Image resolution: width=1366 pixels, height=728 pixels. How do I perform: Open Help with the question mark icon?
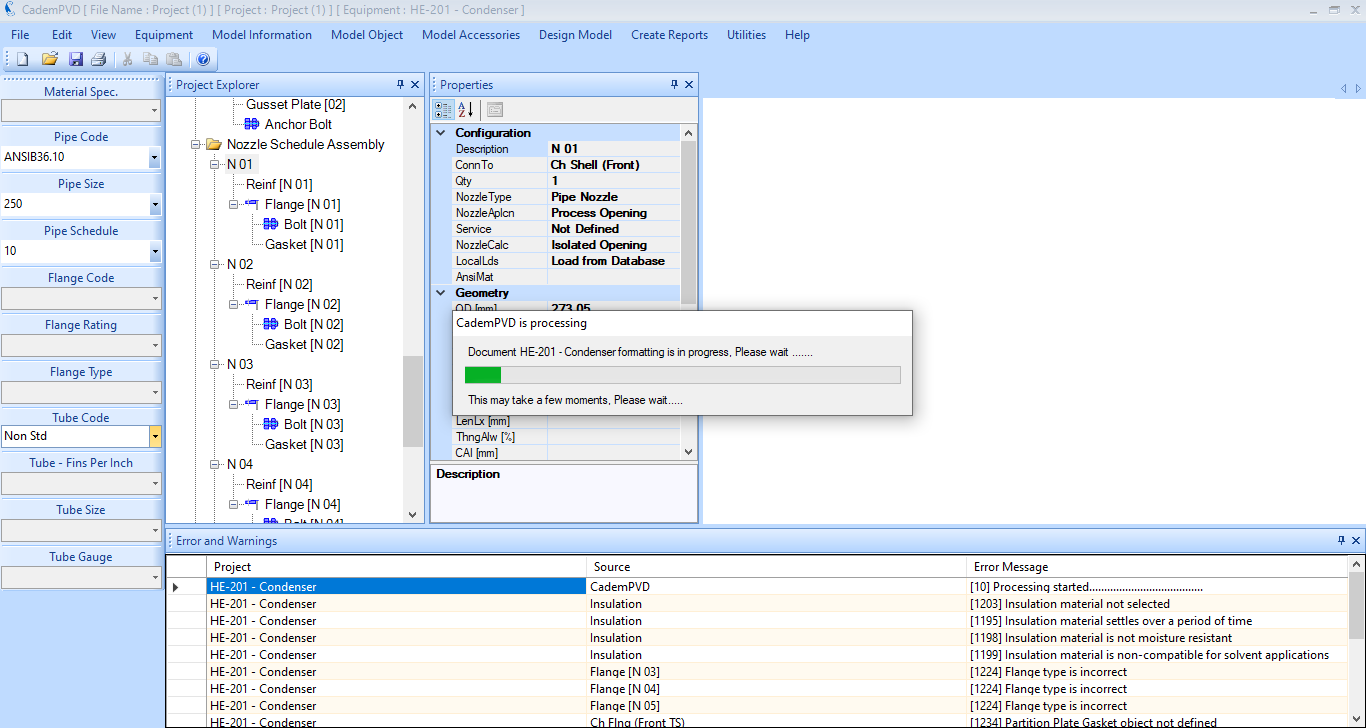(203, 60)
